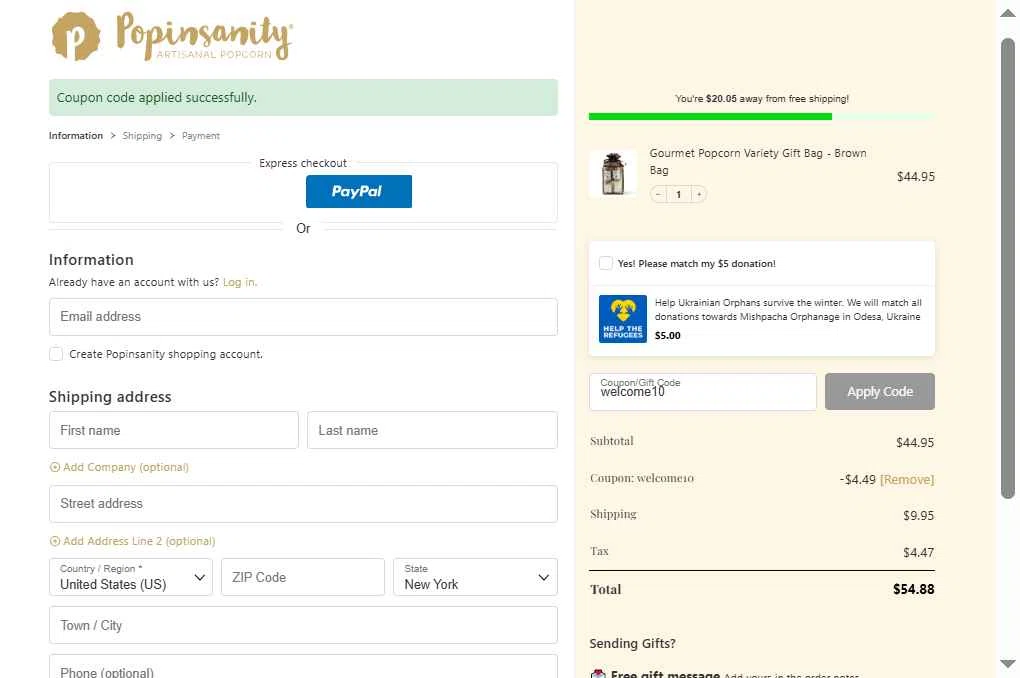The image size is (1020, 678).
Task: Enable Create Popinsanity shopping account checkbox
Action: (56, 354)
